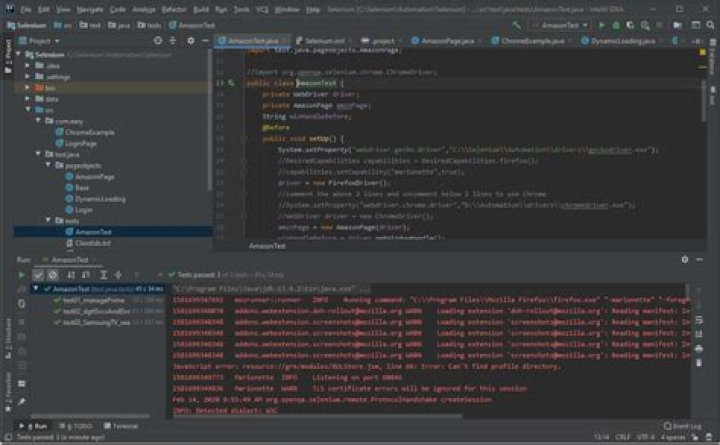Expand the bin folder in project tree
This screenshot has width=720, height=445.
click(28, 87)
